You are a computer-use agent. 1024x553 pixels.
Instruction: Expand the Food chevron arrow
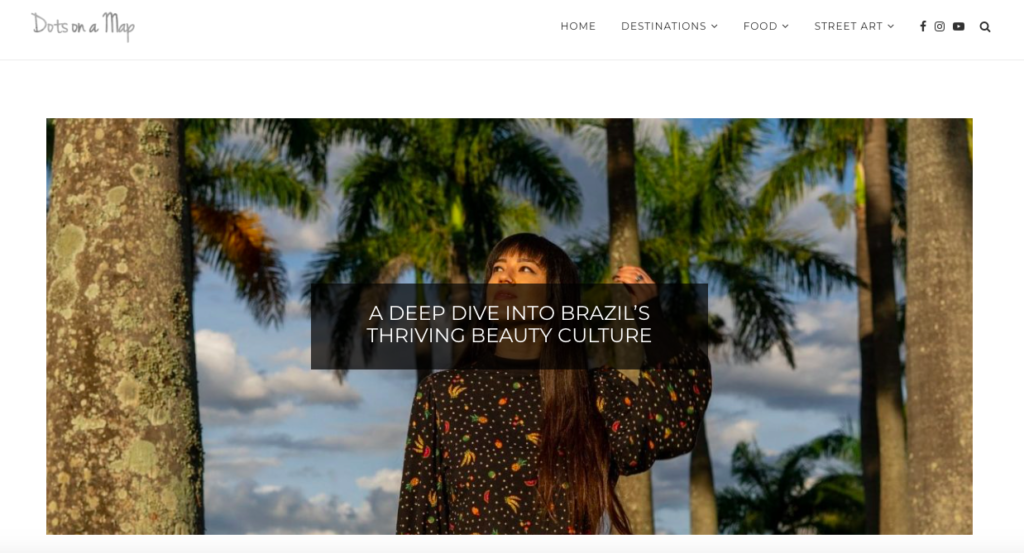tap(786, 26)
